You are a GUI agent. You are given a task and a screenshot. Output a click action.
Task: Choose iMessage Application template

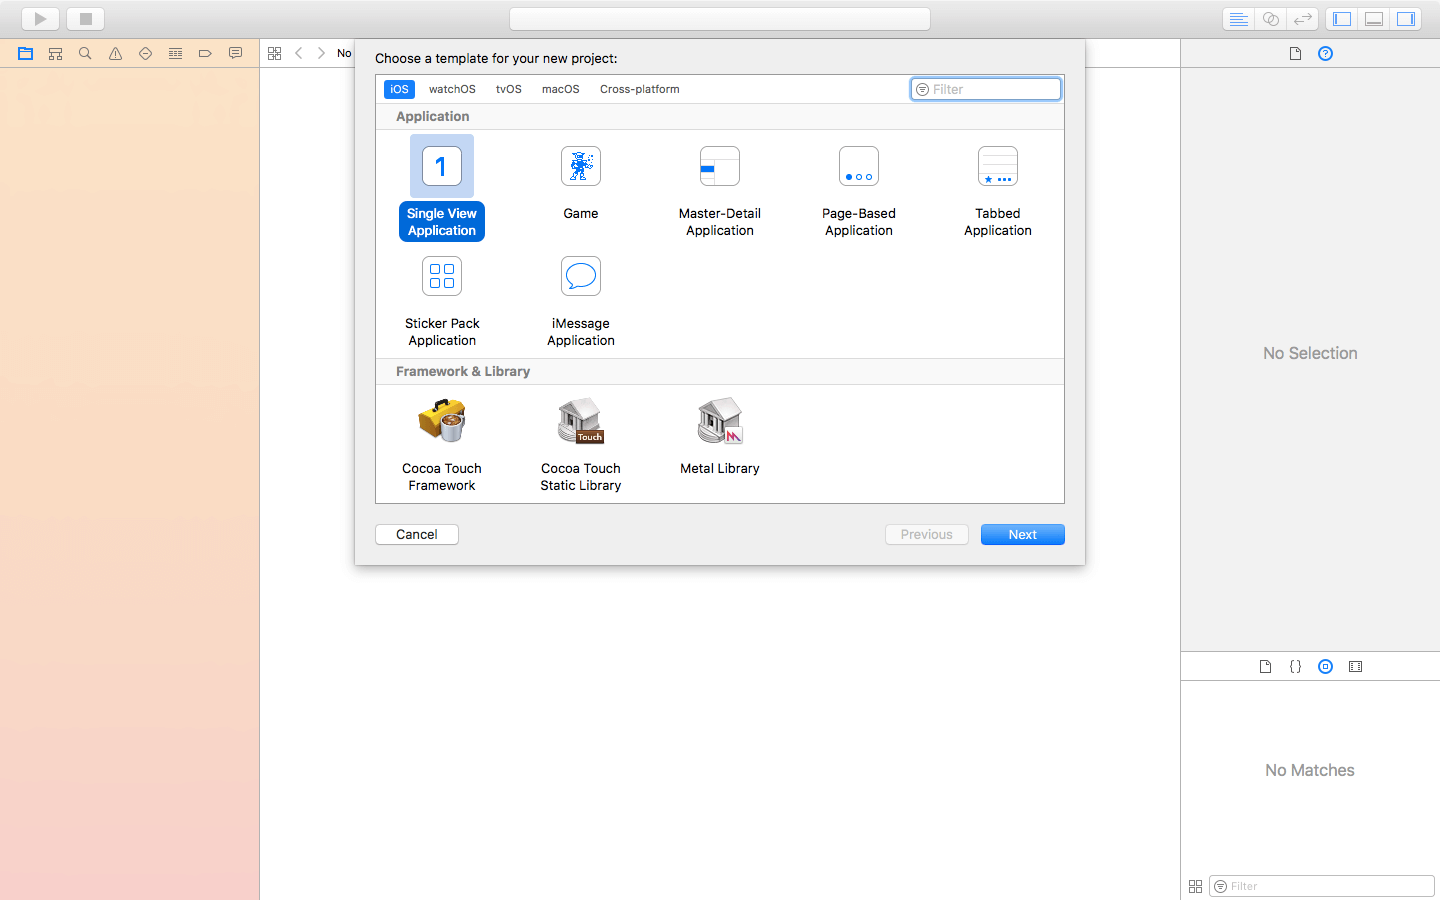coord(581,300)
